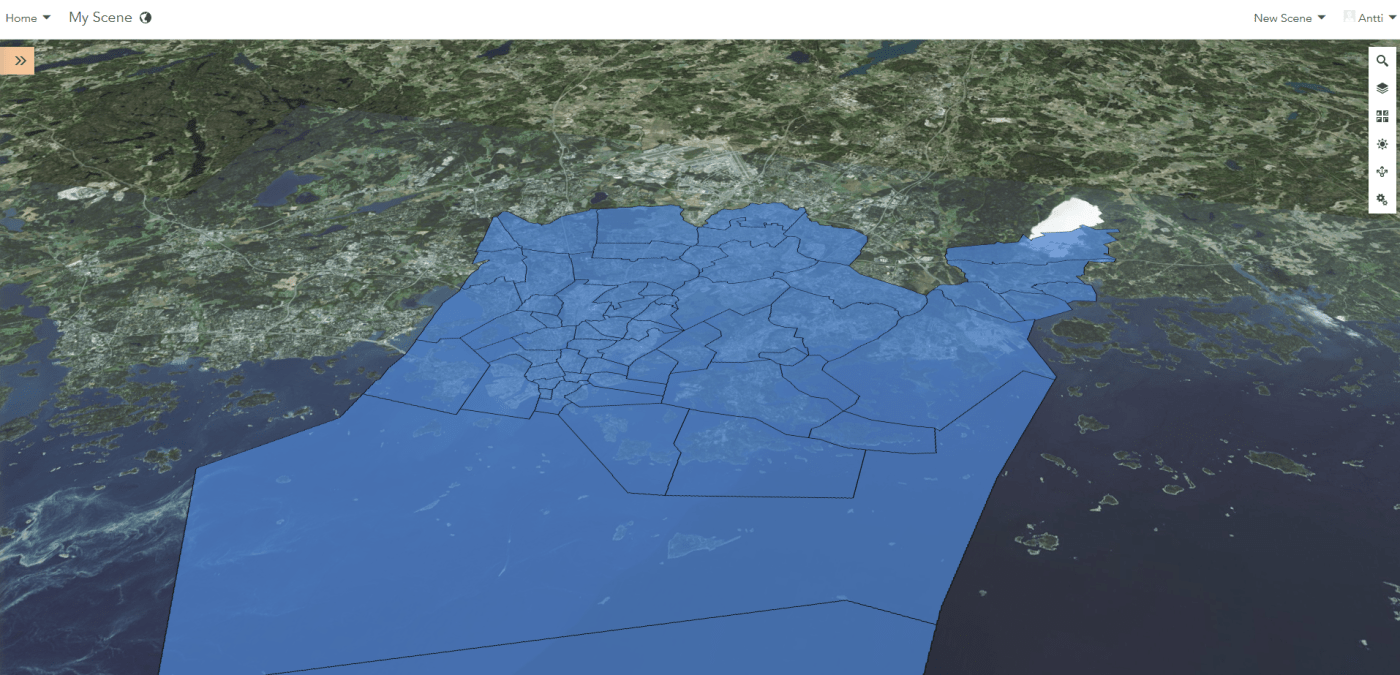
Task: Open the Search tool magnifier icon
Action: [1382, 61]
